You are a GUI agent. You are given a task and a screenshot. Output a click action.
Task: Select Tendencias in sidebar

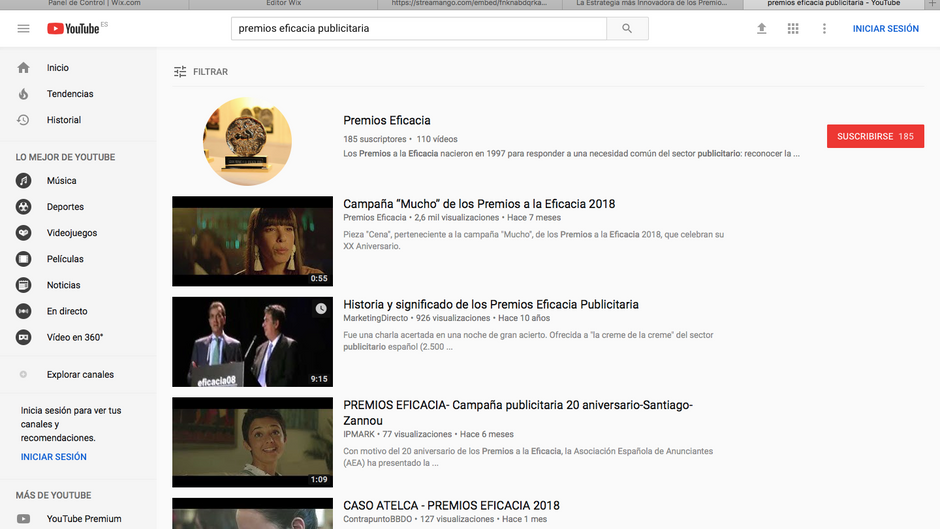click(x=70, y=94)
